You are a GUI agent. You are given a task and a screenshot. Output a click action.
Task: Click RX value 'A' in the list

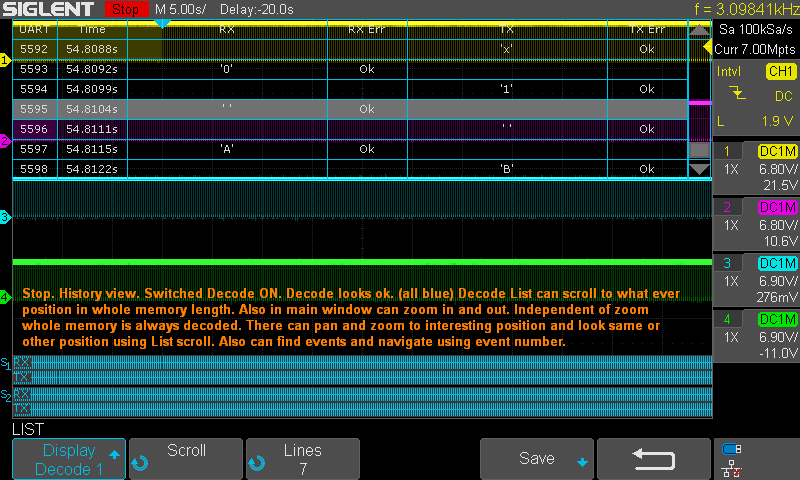[227, 149]
